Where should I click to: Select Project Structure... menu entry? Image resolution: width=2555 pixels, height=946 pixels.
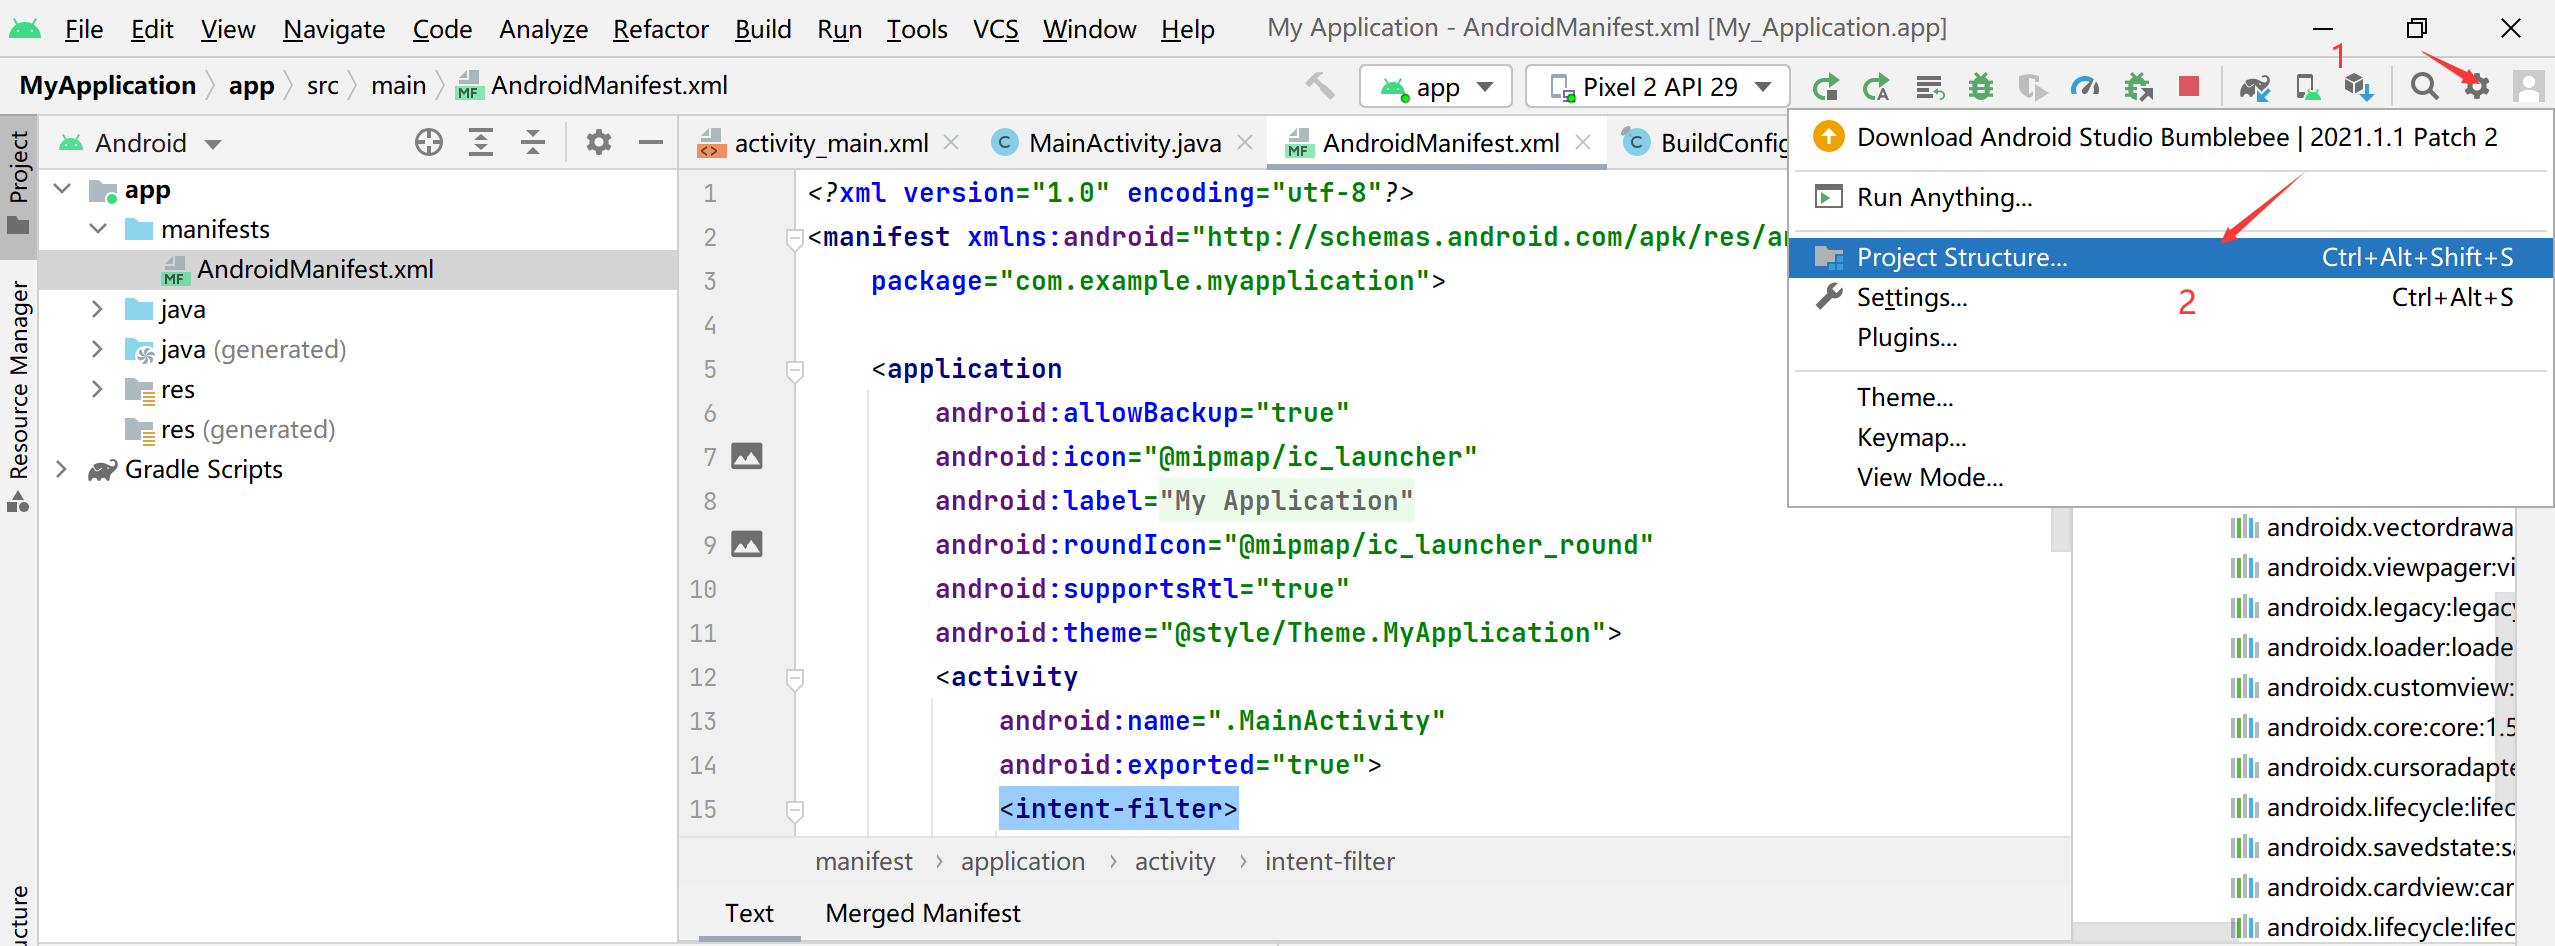pos(2170,257)
